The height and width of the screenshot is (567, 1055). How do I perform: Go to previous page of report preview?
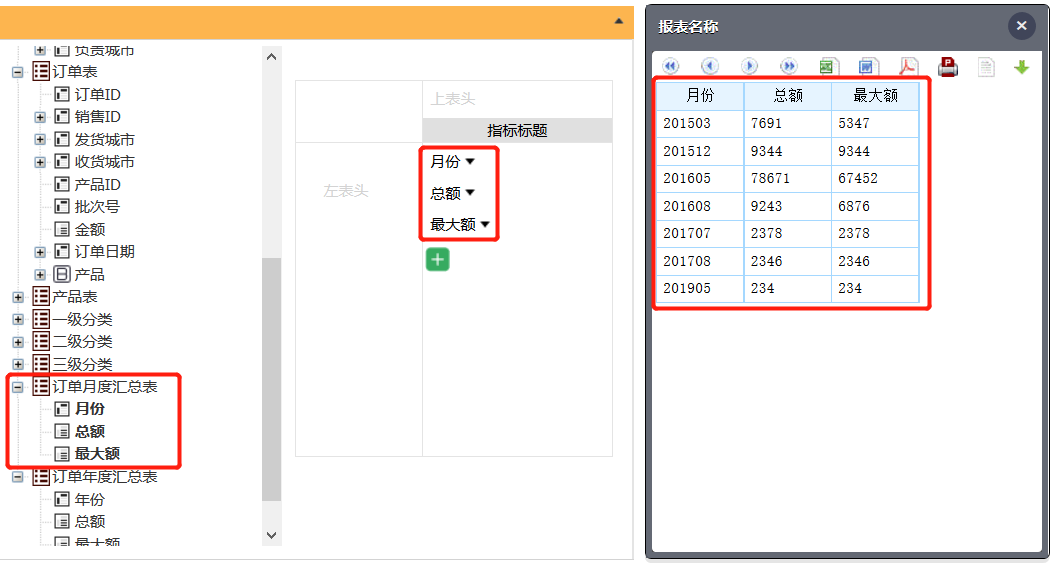pyautogui.click(x=709, y=66)
